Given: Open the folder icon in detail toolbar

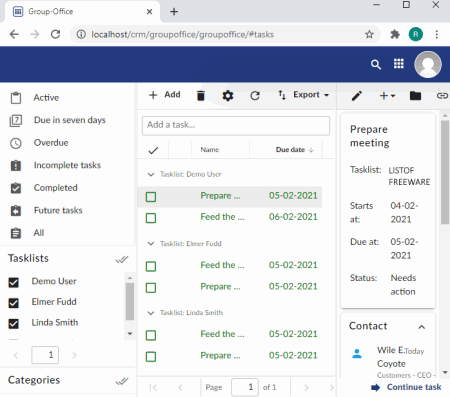Looking at the screenshot, I should click(x=415, y=96).
